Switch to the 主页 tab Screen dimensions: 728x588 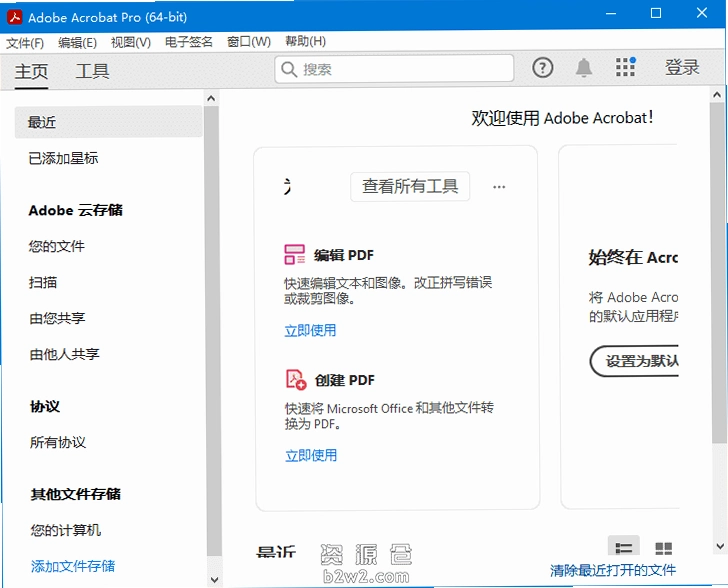tap(31, 71)
